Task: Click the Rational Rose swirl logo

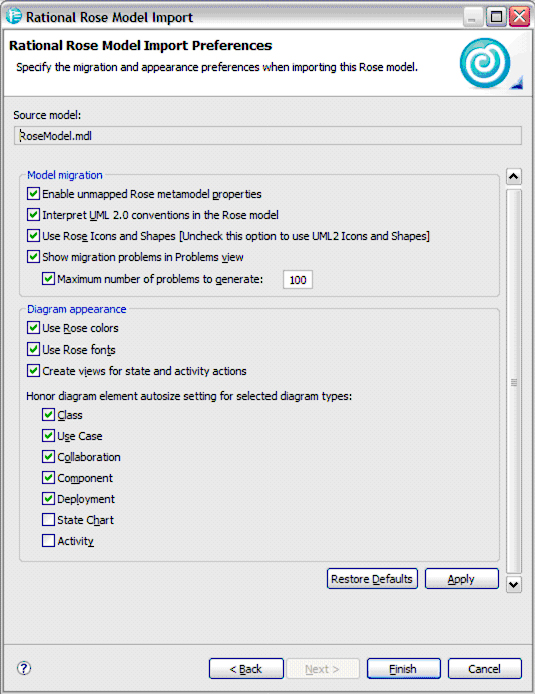Action: (485, 63)
